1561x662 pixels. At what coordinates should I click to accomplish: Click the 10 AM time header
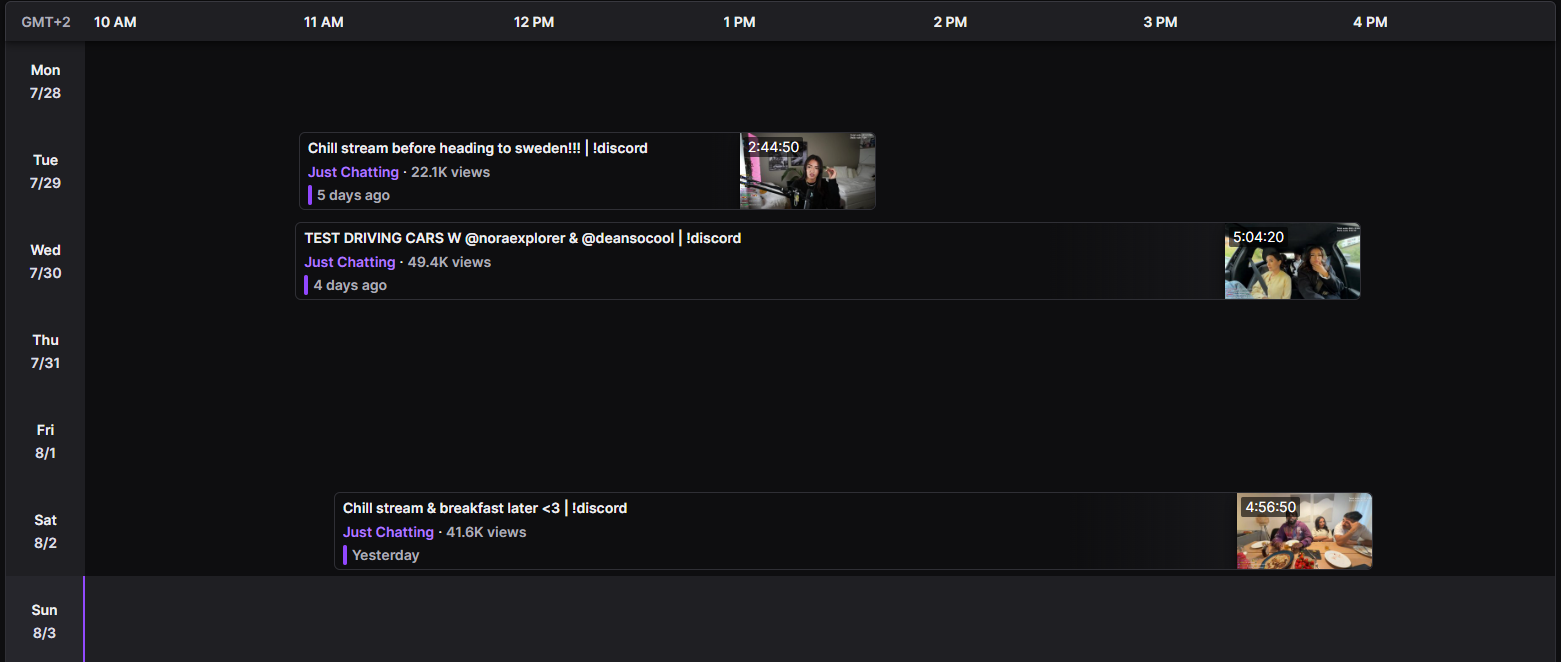(x=115, y=22)
